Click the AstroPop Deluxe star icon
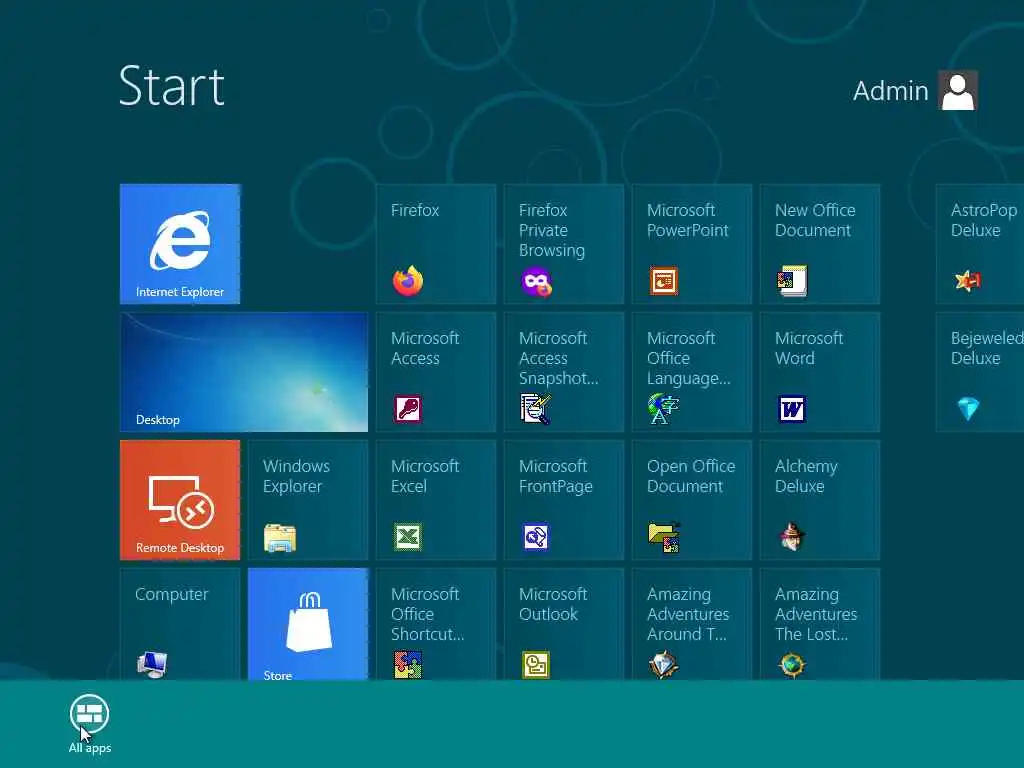This screenshot has width=1024, height=768. [x=968, y=281]
